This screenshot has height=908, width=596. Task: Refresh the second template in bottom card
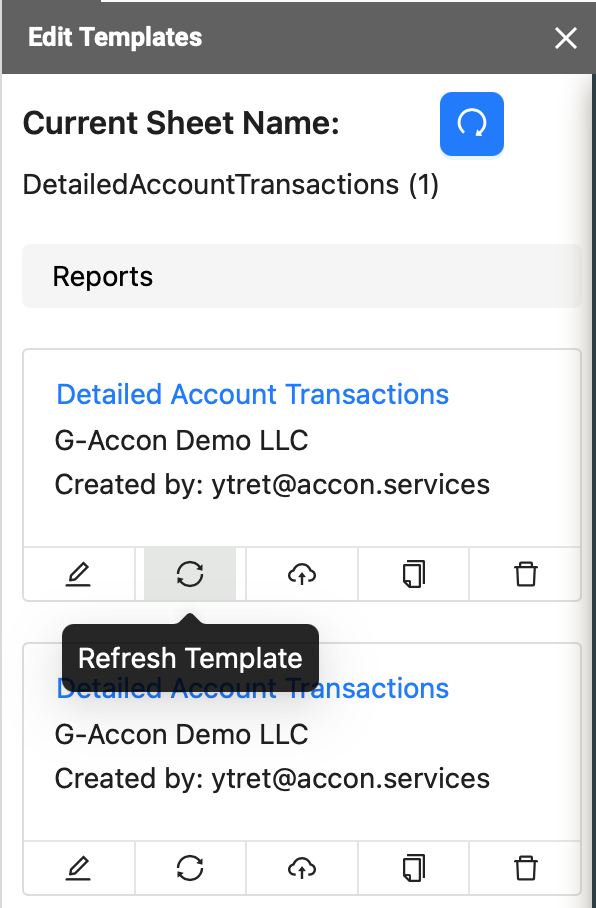pos(190,868)
